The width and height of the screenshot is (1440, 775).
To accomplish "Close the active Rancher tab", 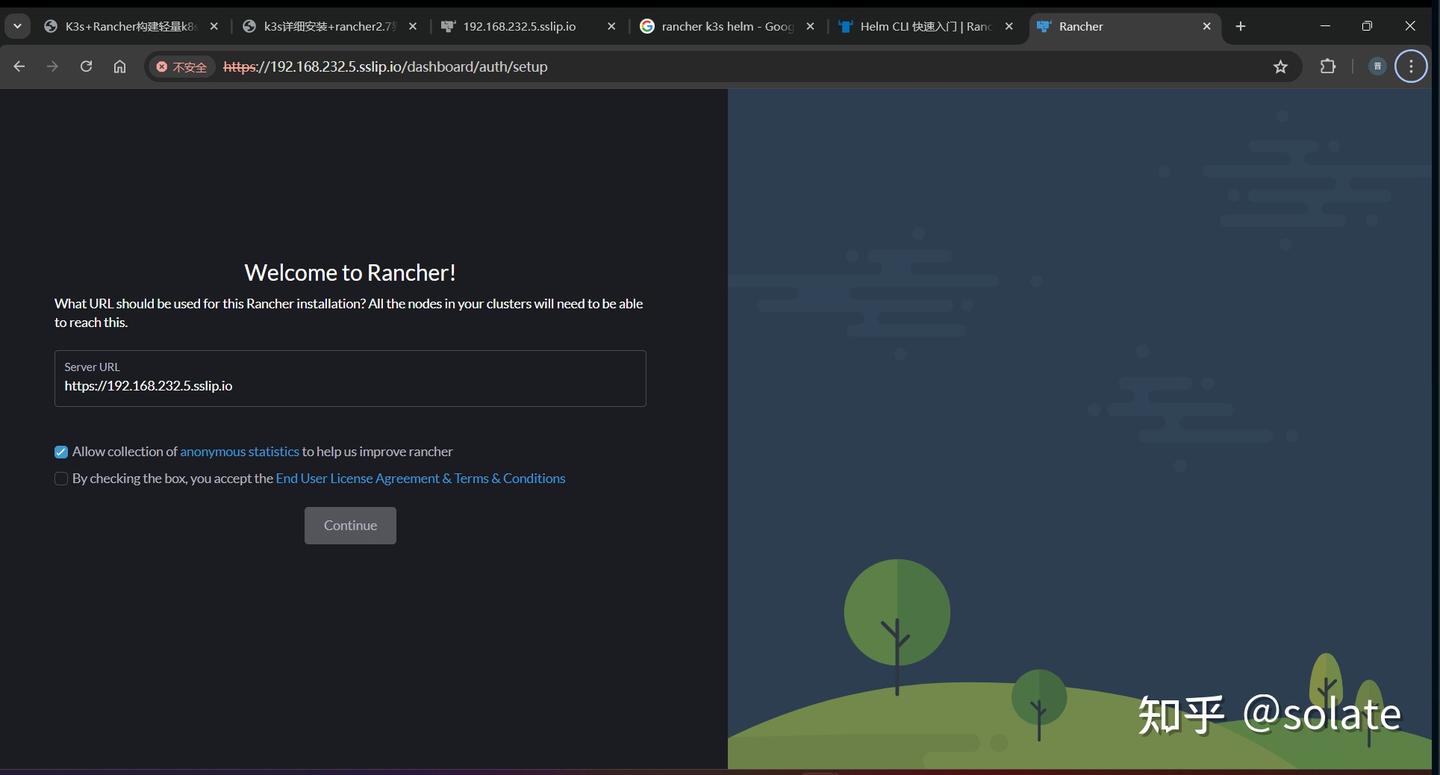I will (1207, 26).
